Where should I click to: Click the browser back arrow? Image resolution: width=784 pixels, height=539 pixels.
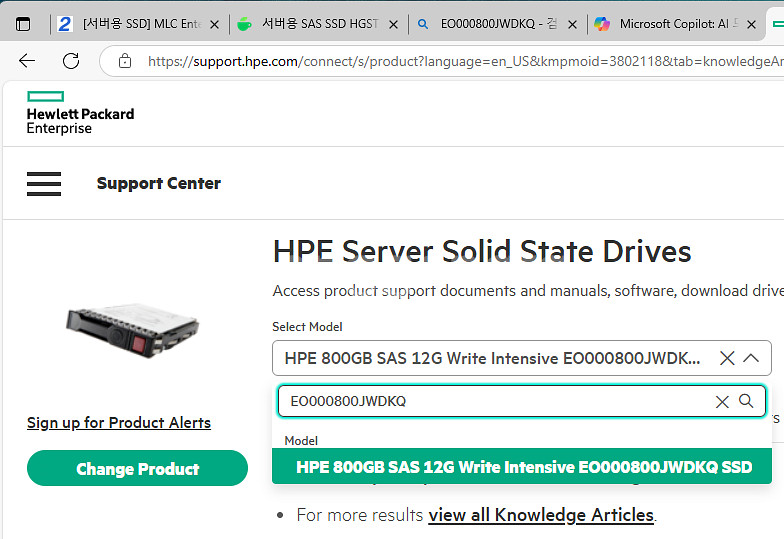(27, 61)
